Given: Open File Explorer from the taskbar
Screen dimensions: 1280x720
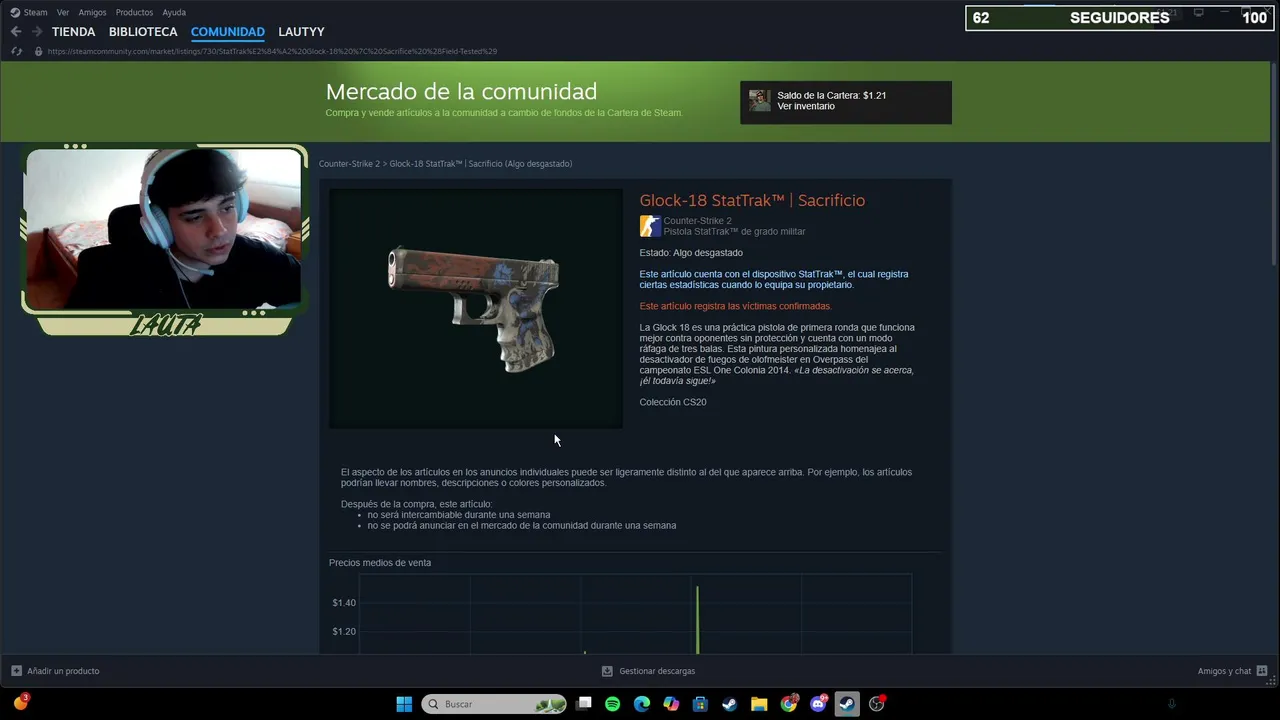Looking at the screenshot, I should [759, 704].
